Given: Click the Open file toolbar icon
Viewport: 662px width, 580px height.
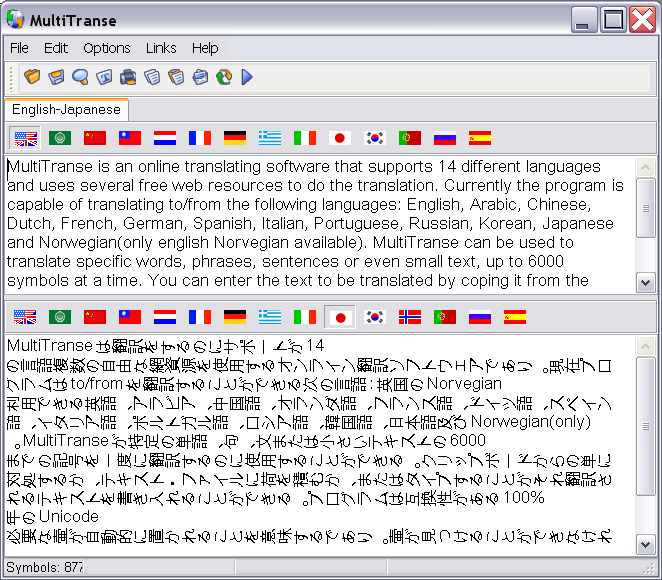Looking at the screenshot, I should click(32, 77).
